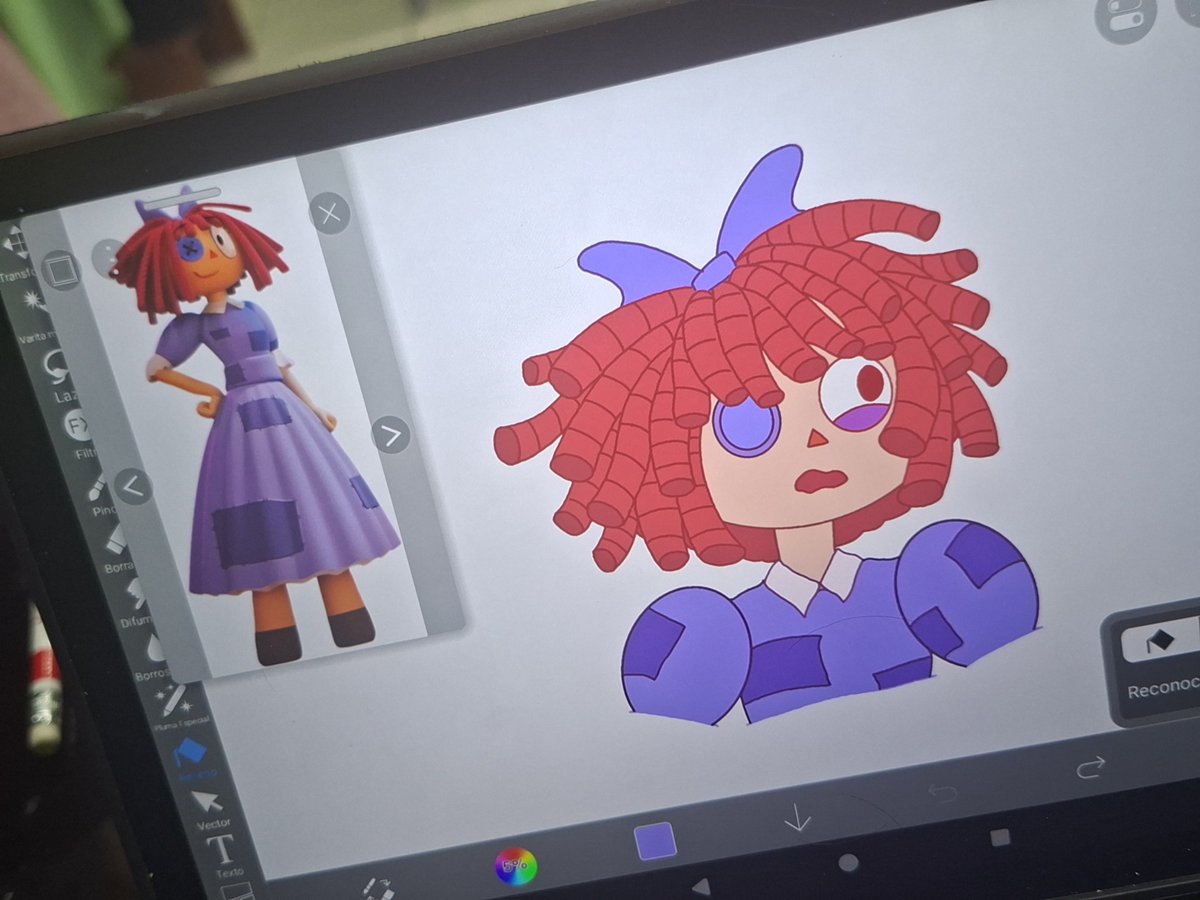
Task: Tap the square frame icon in reference window
Action: [61, 270]
